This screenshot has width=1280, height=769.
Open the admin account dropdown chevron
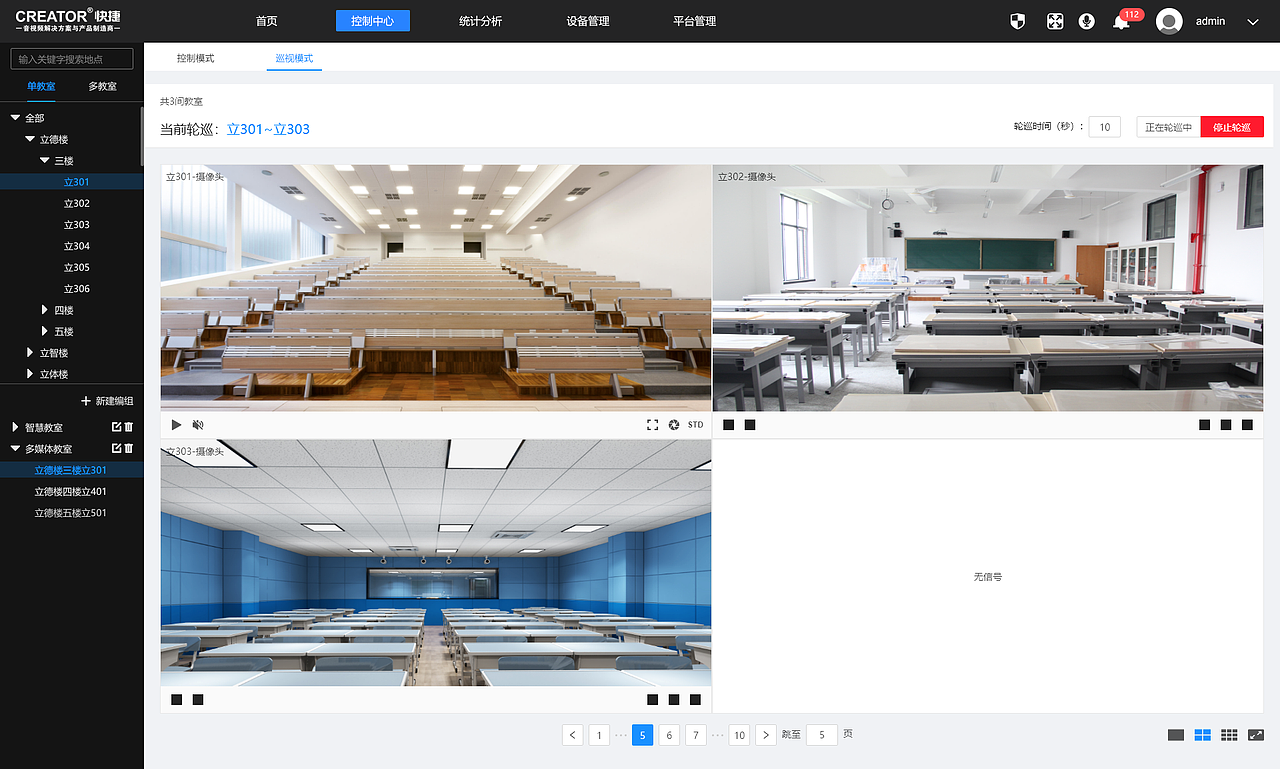point(1253,21)
